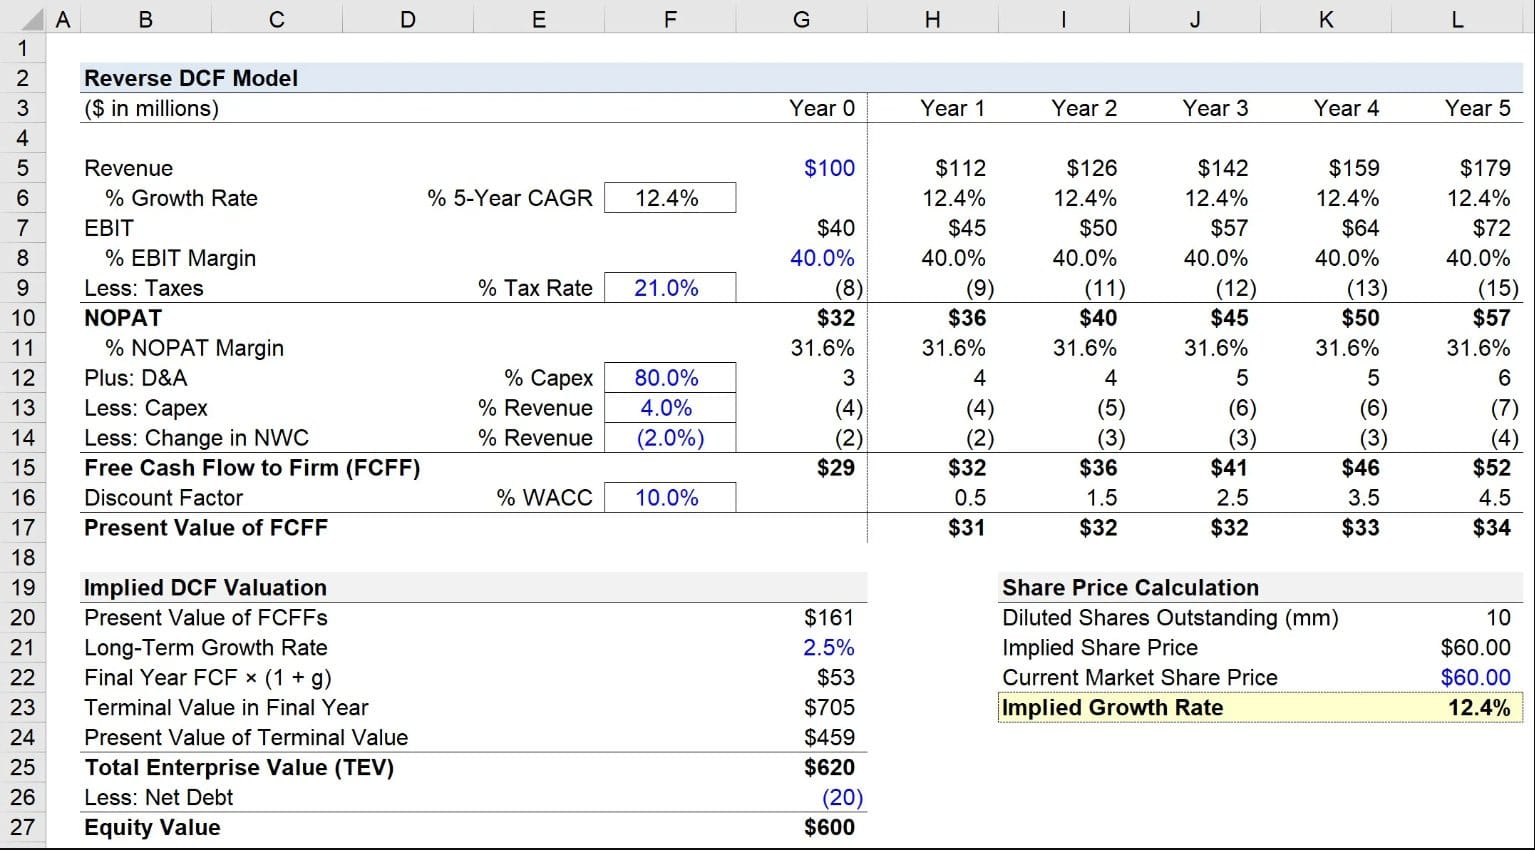Image resolution: width=1535 pixels, height=850 pixels.
Task: Select the row 10 header
Action: 22,318
